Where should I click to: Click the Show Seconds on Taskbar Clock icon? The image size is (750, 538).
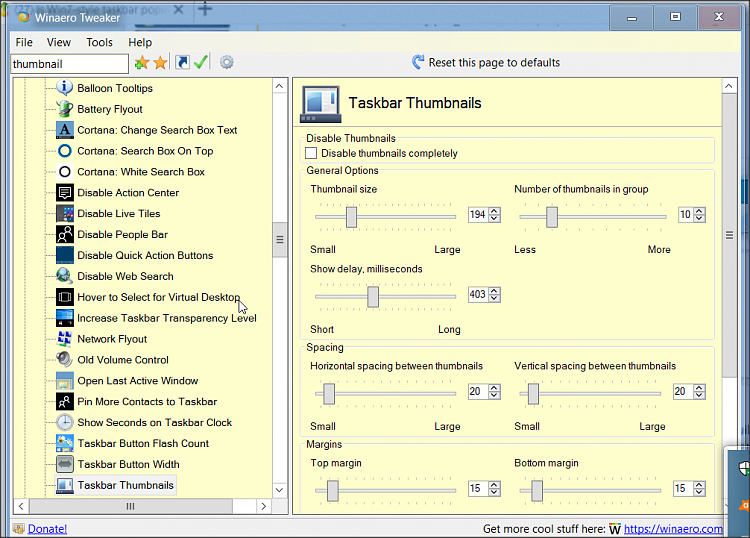[65, 423]
